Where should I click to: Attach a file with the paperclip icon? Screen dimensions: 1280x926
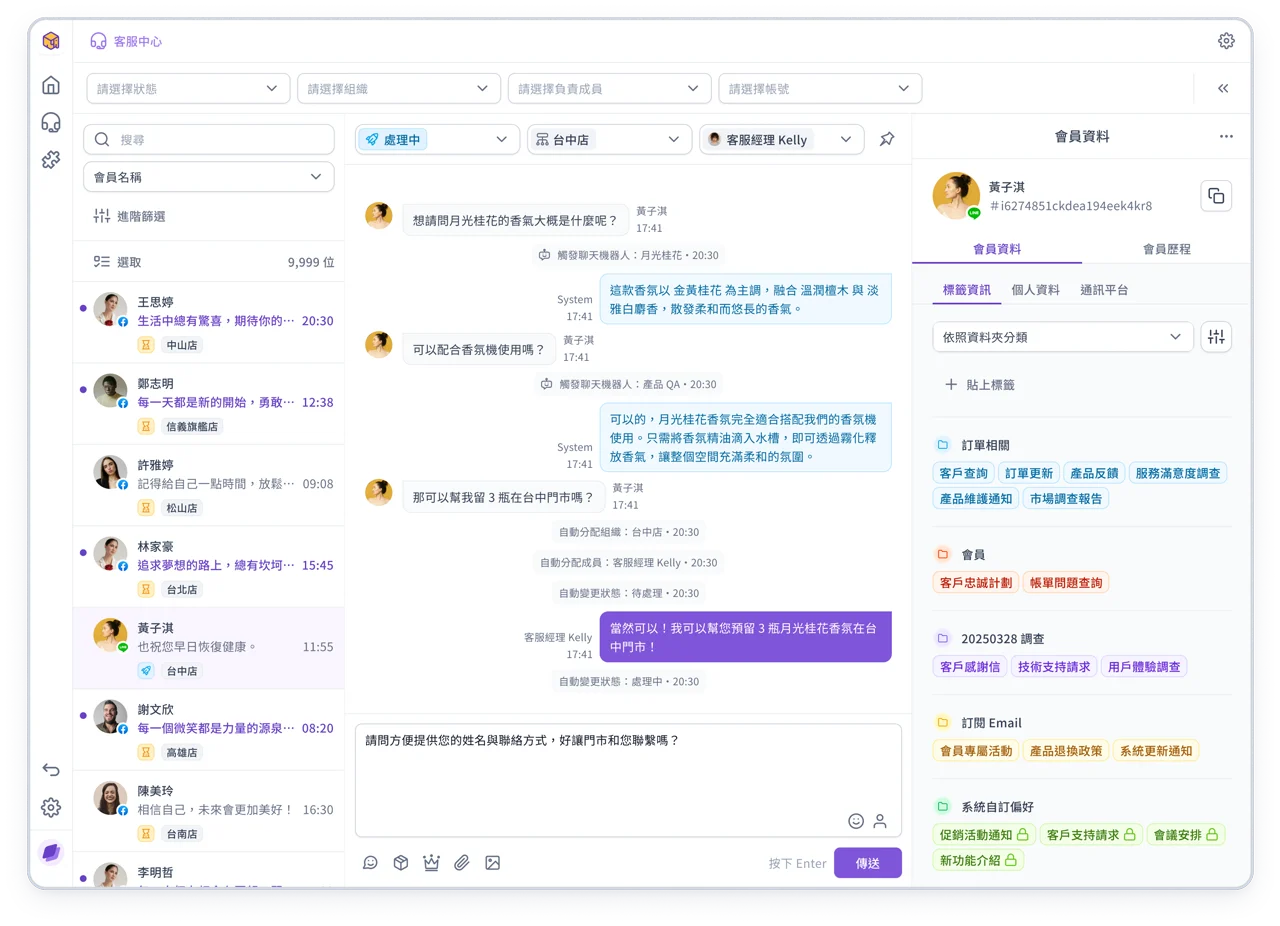(461, 862)
